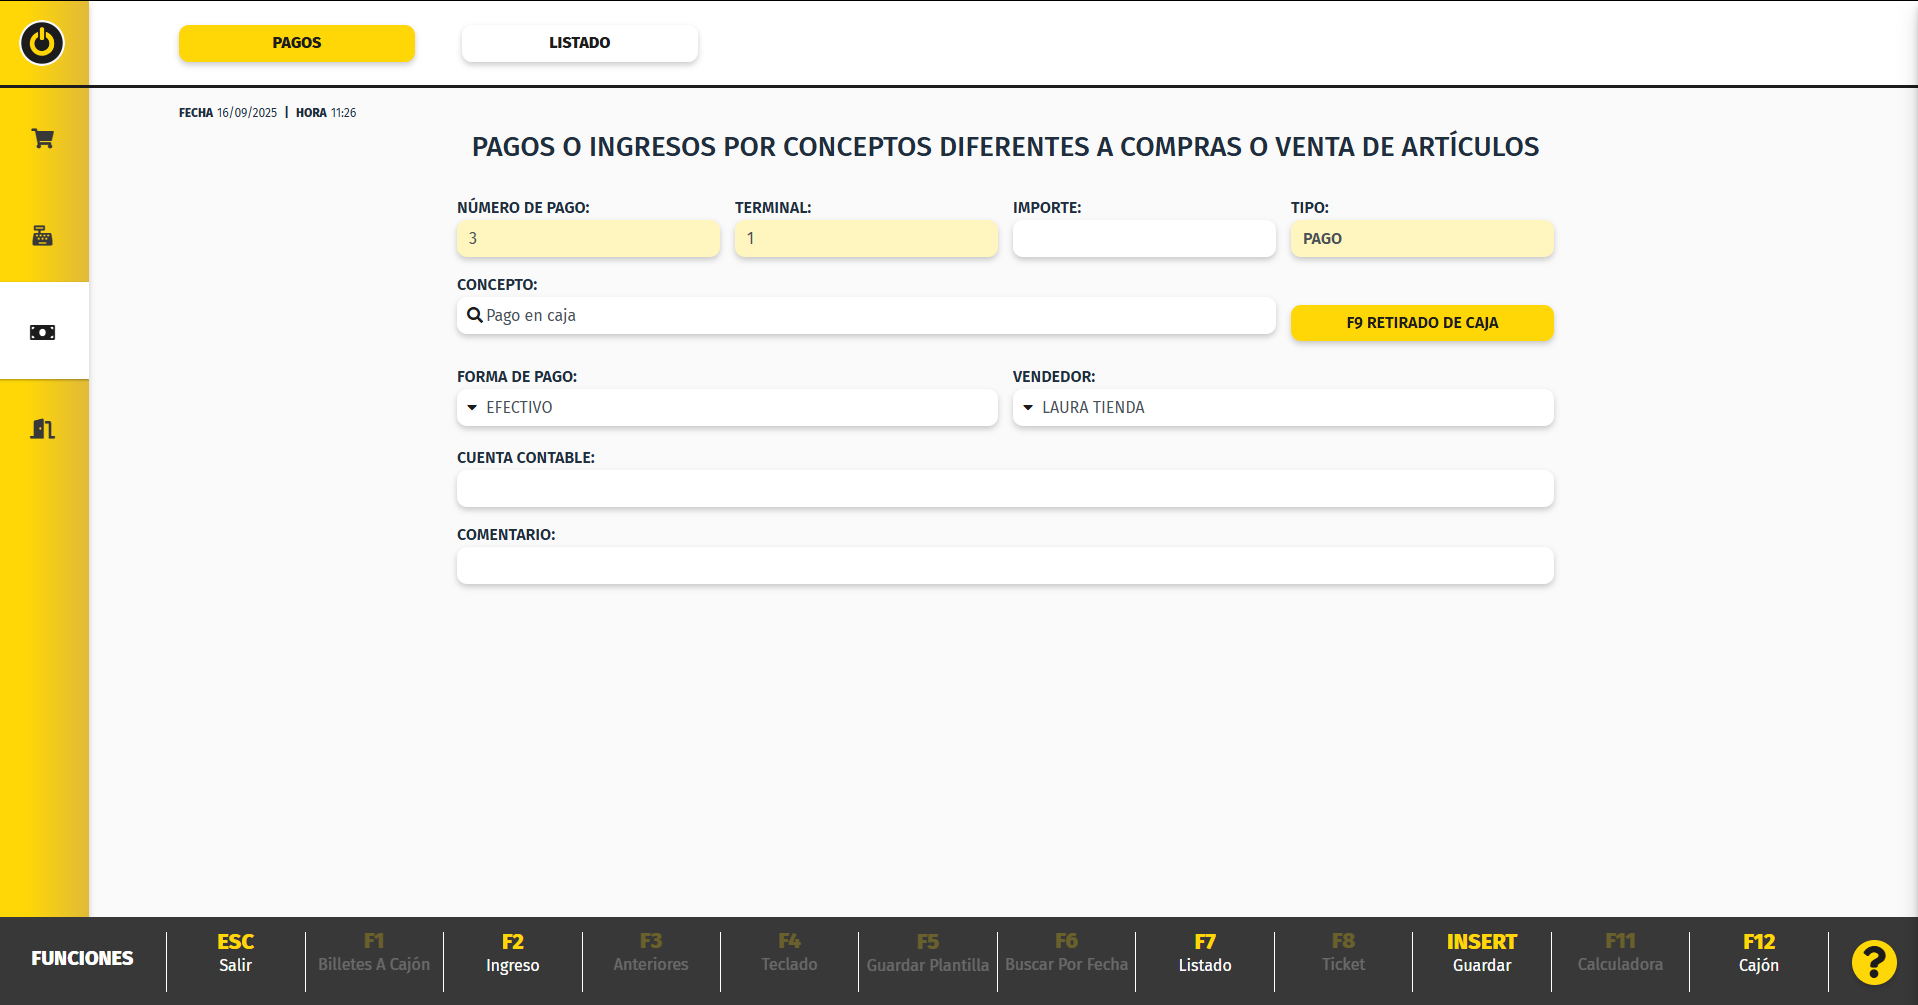Viewport: 1918px width, 1005px height.
Task: Choose F2 Ingreso in the function bar
Action: coord(512,953)
